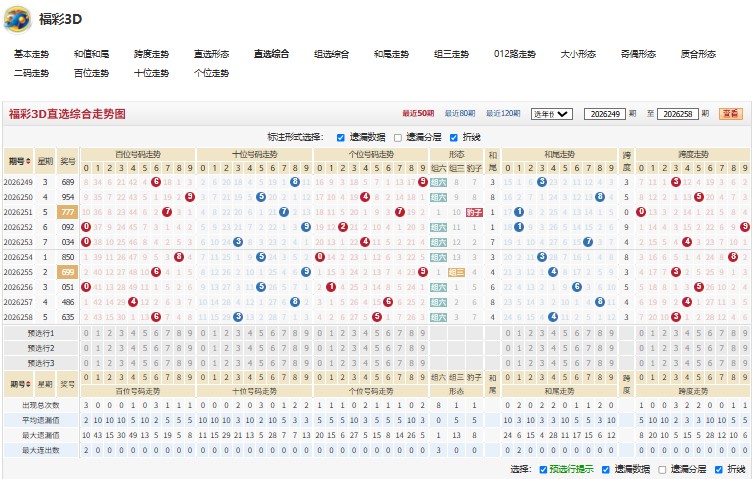Screen dimensions: 753x479
Task: Click highlighted prize number 777
Action: [x=68, y=212]
